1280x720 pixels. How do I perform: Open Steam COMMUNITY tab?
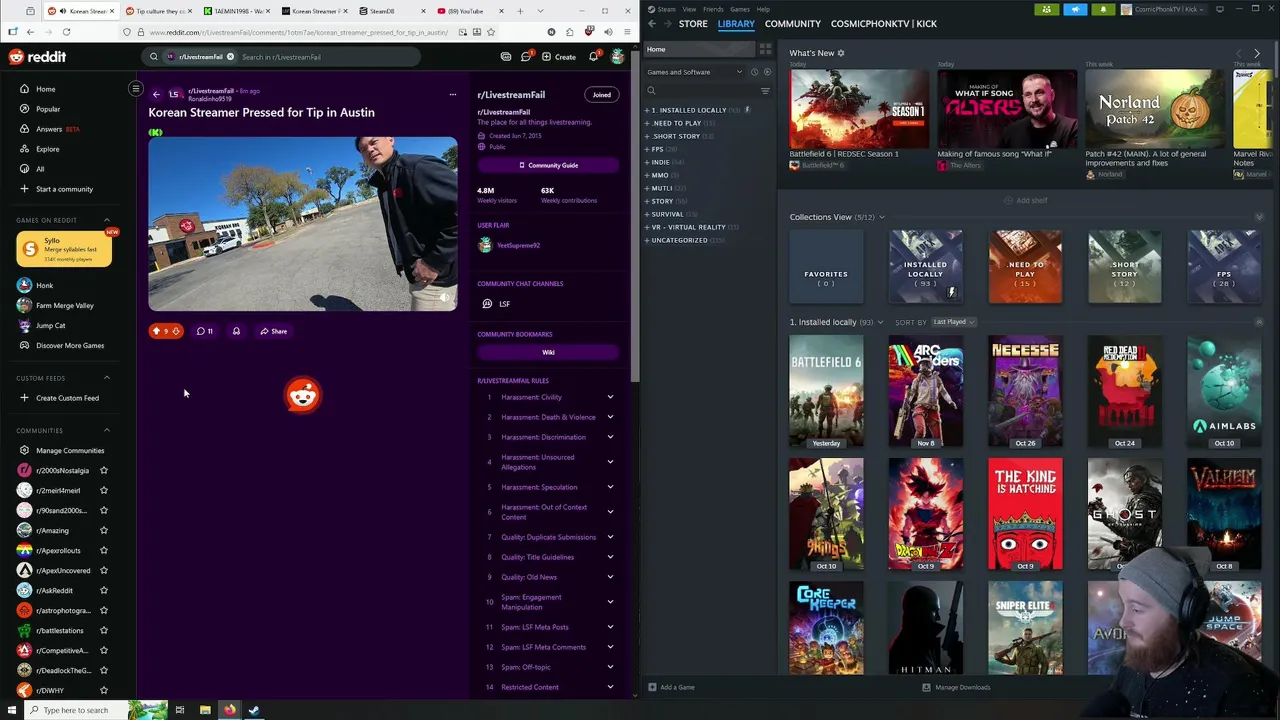point(792,23)
